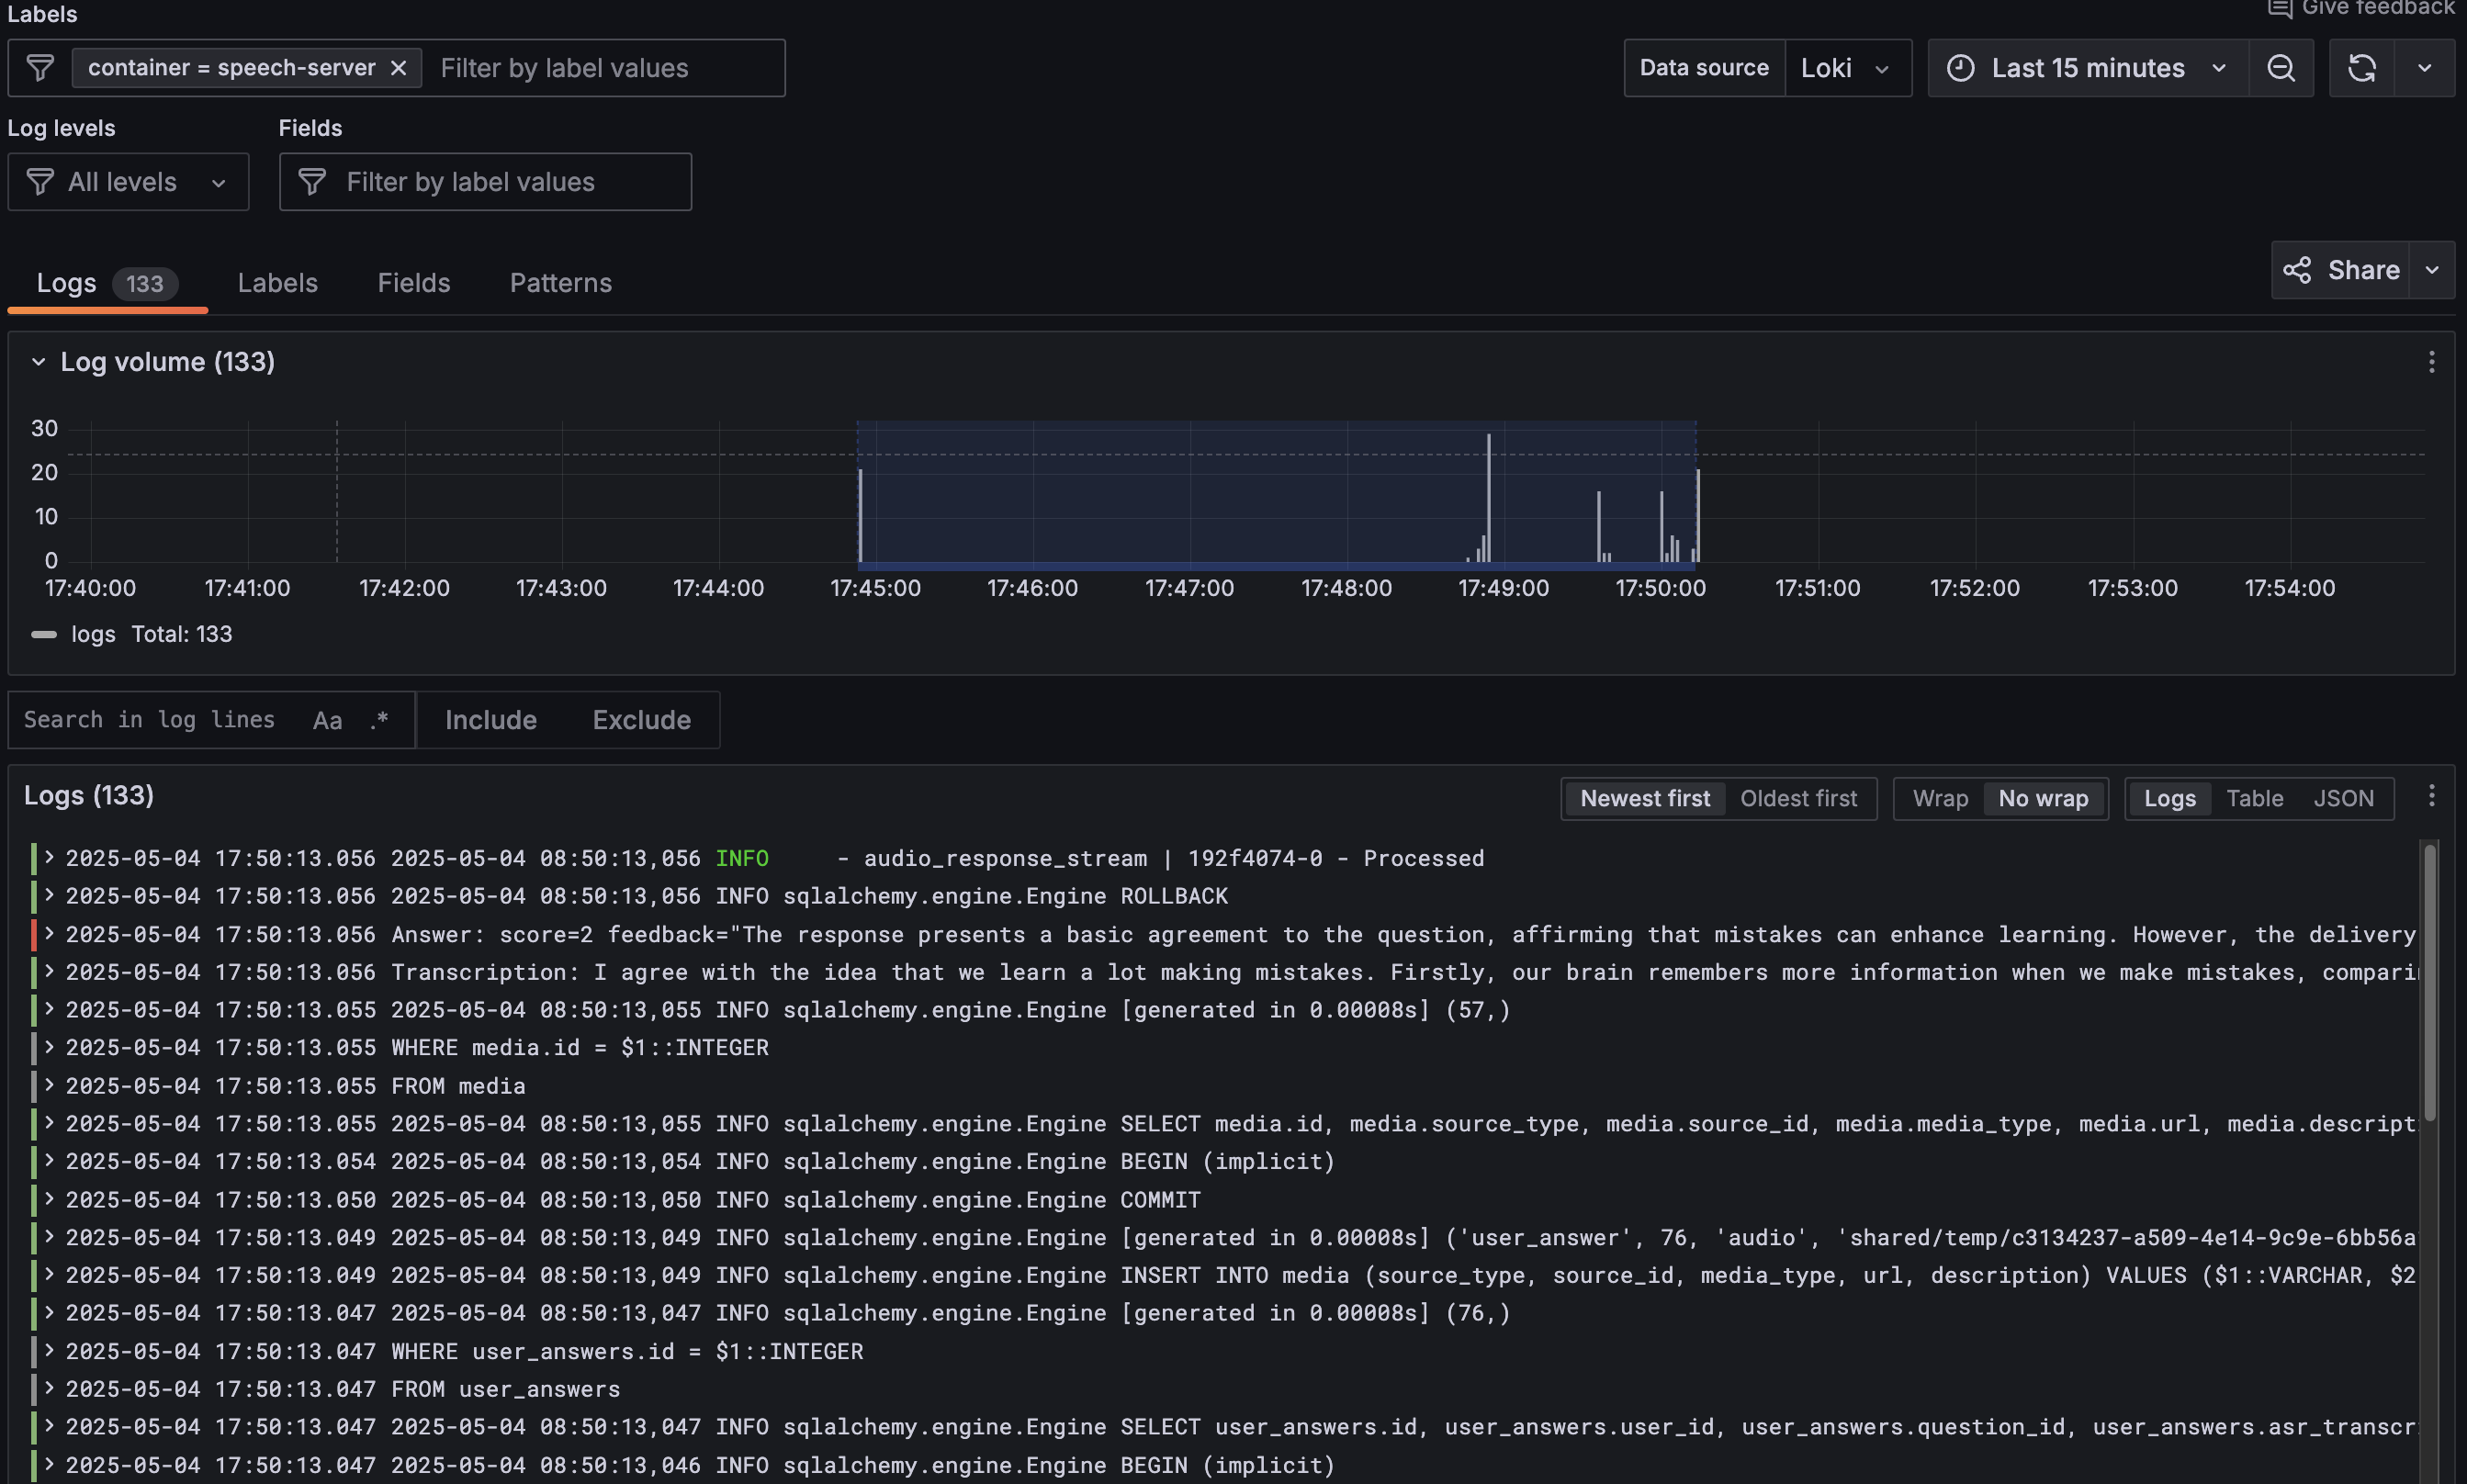Expand the FROM user_answers log line
The image size is (2467, 1484).
[48, 1389]
